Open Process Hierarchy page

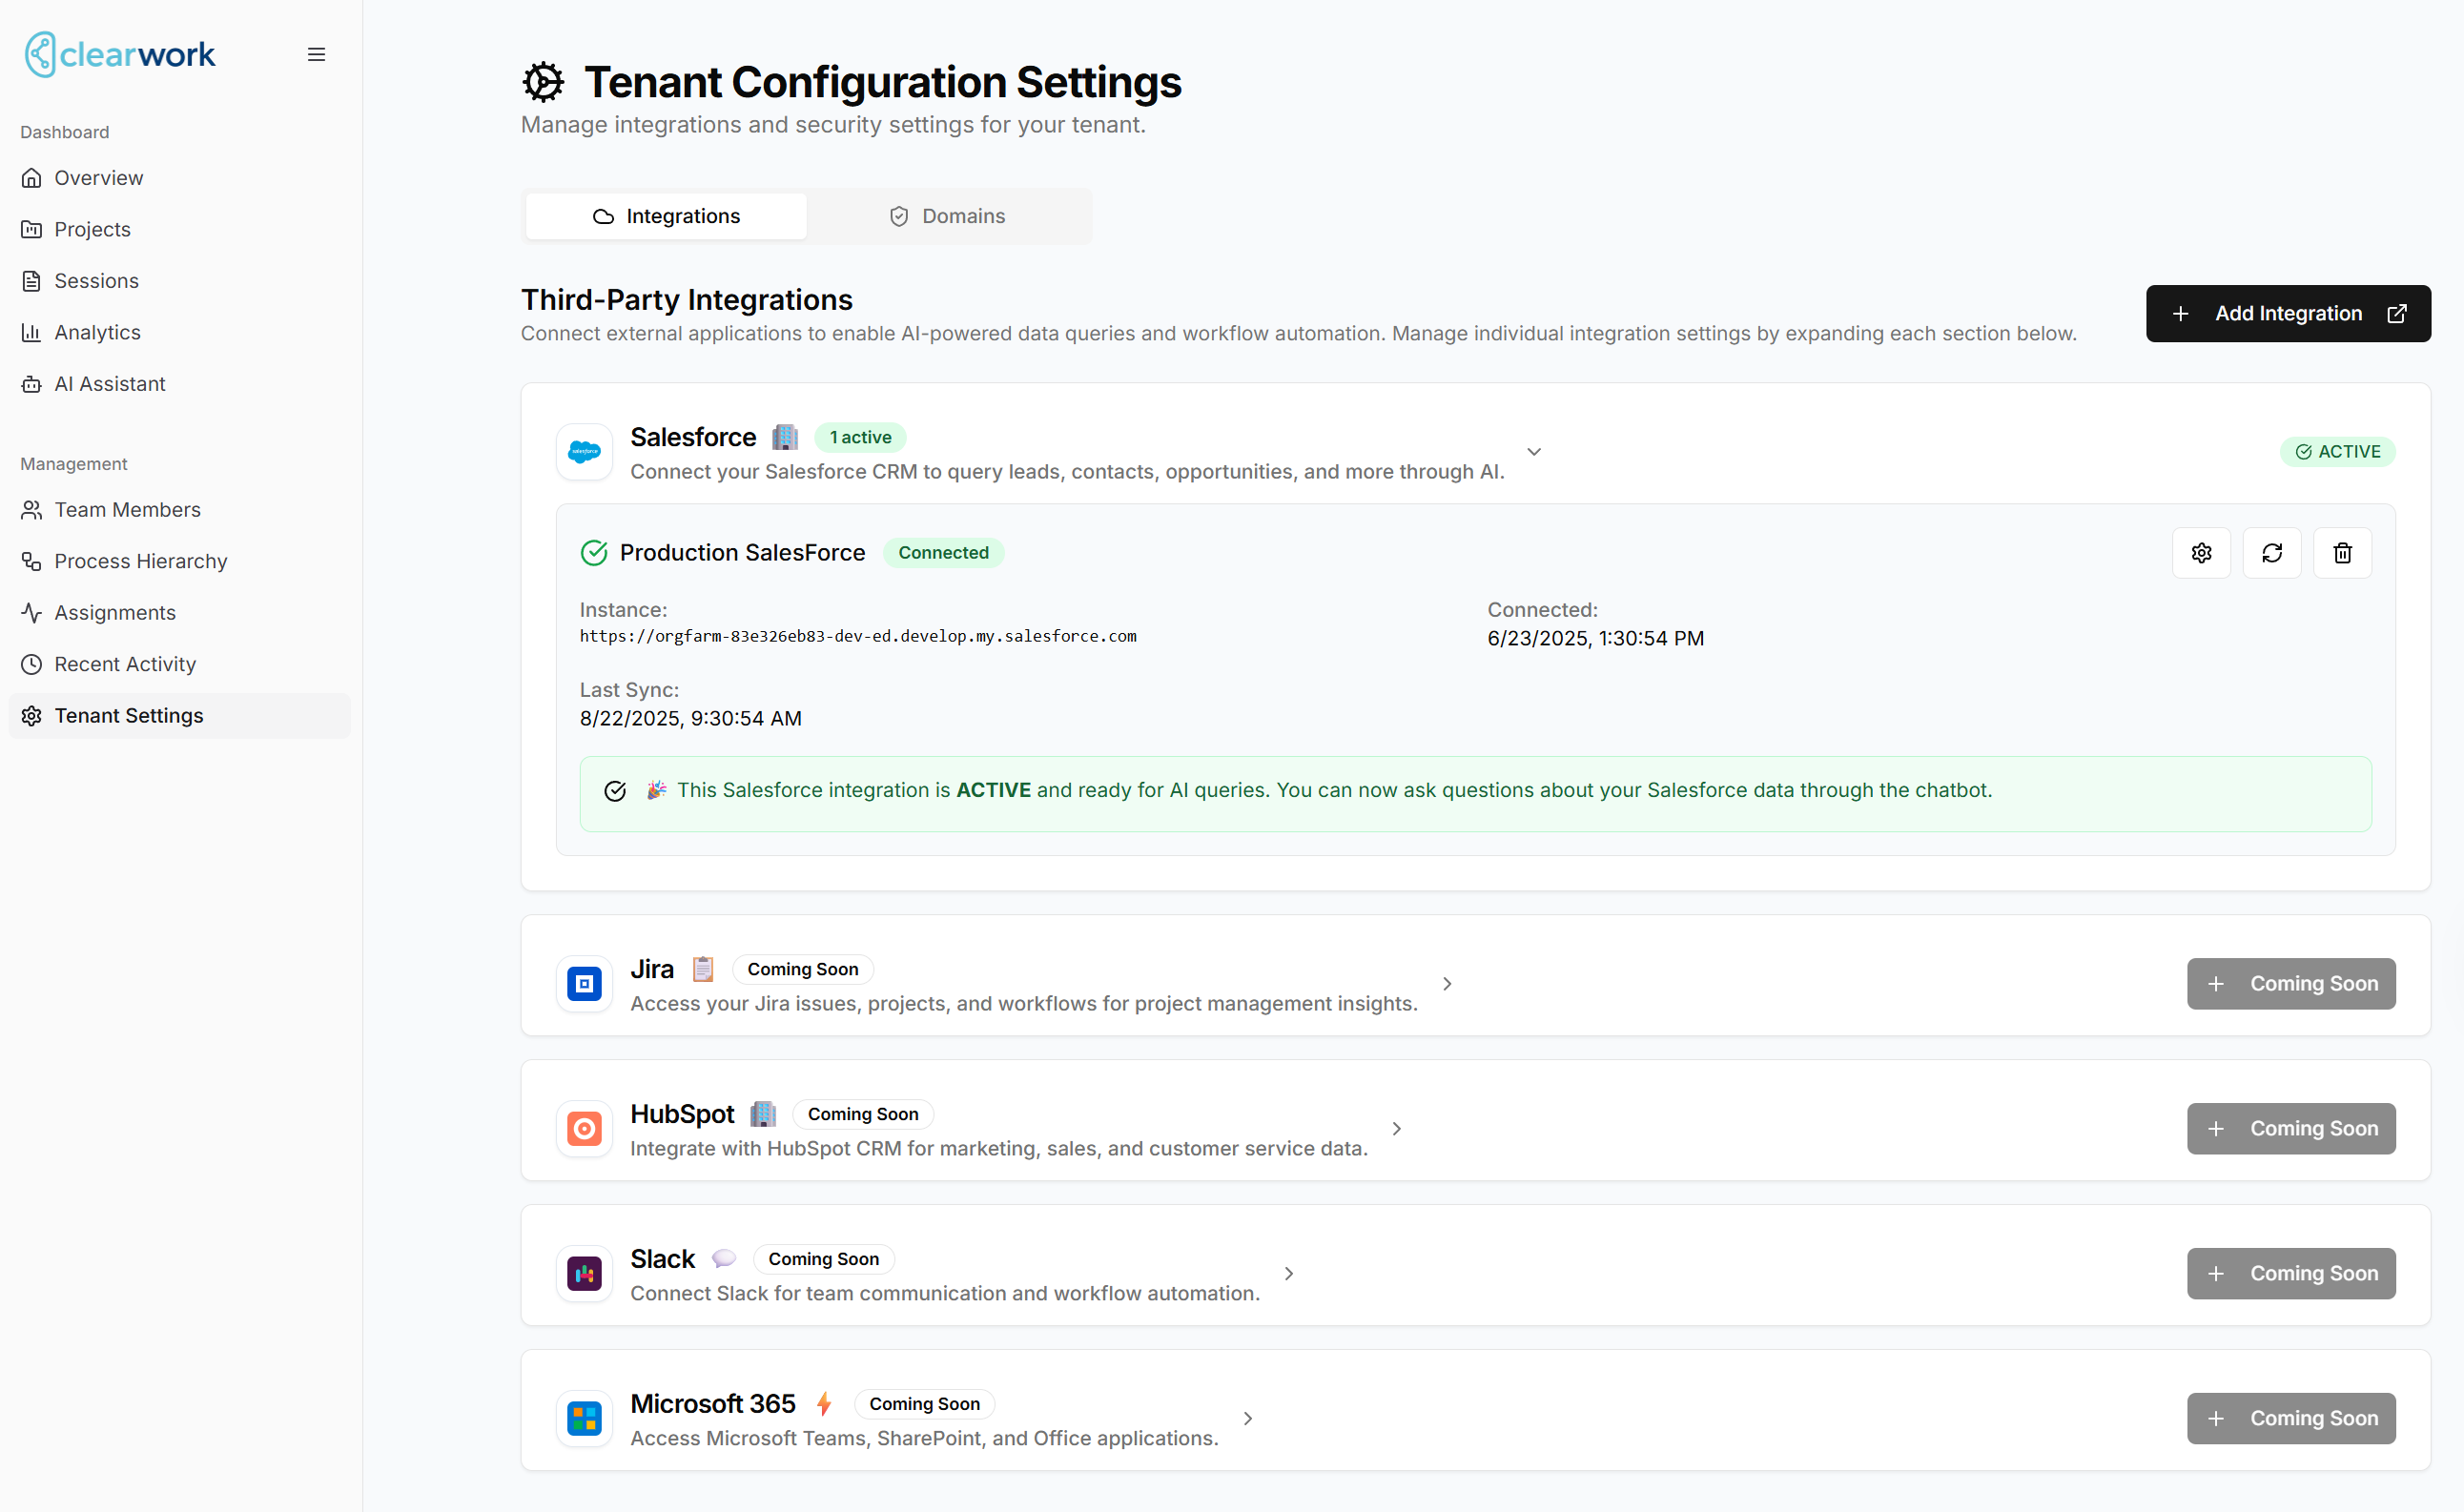(179, 561)
